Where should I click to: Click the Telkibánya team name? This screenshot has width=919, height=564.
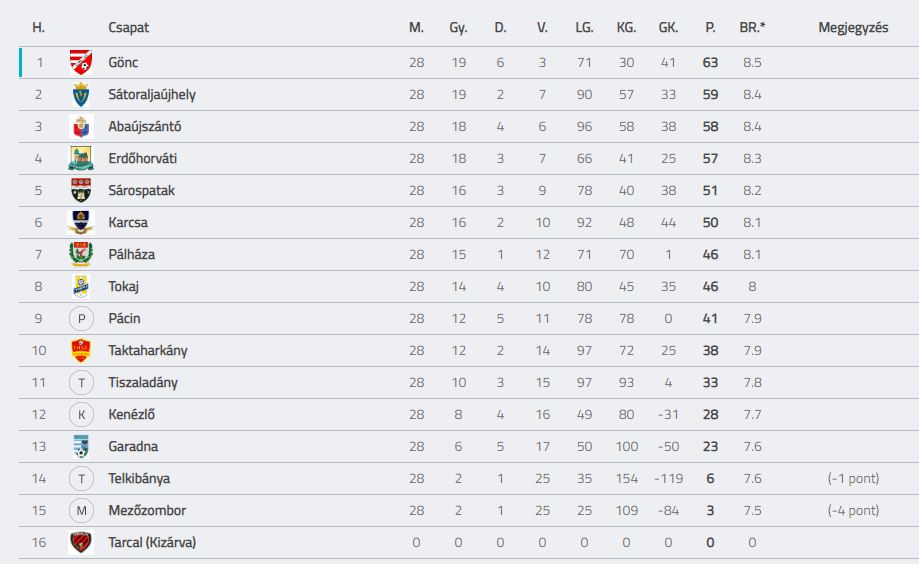pyautogui.click(x=139, y=478)
